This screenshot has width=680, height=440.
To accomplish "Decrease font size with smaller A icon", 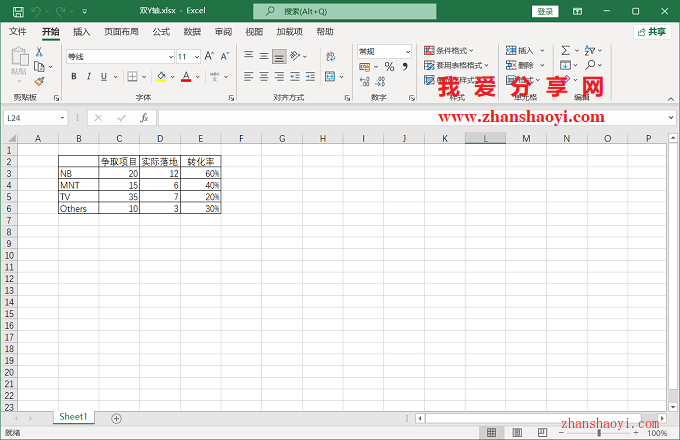I will click(x=225, y=56).
